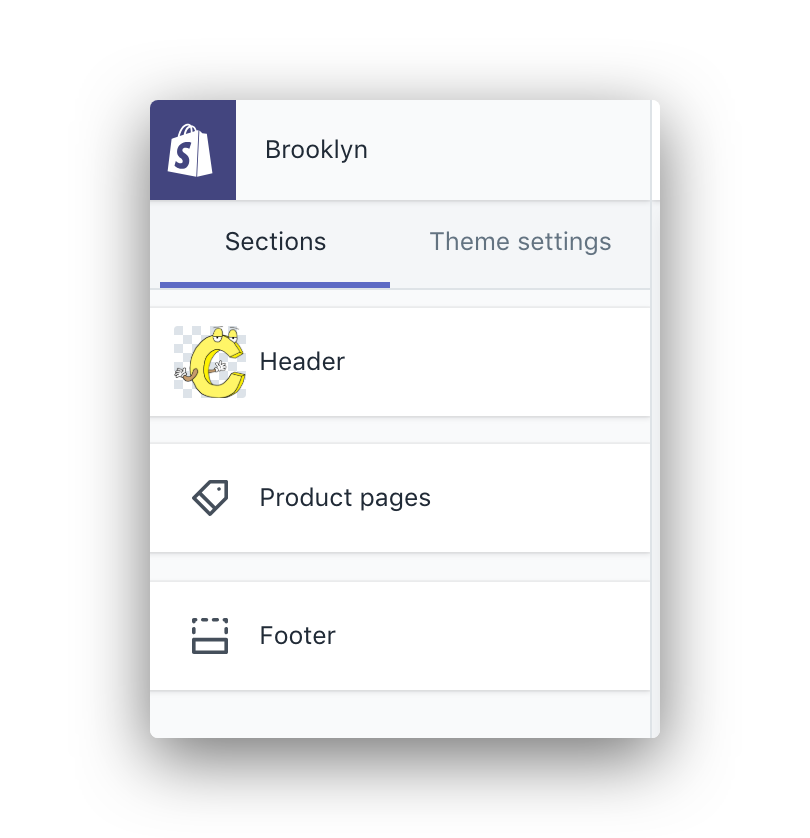This screenshot has width=810, height=838.
Task: Click empty space right of Header label
Action: click(x=500, y=362)
